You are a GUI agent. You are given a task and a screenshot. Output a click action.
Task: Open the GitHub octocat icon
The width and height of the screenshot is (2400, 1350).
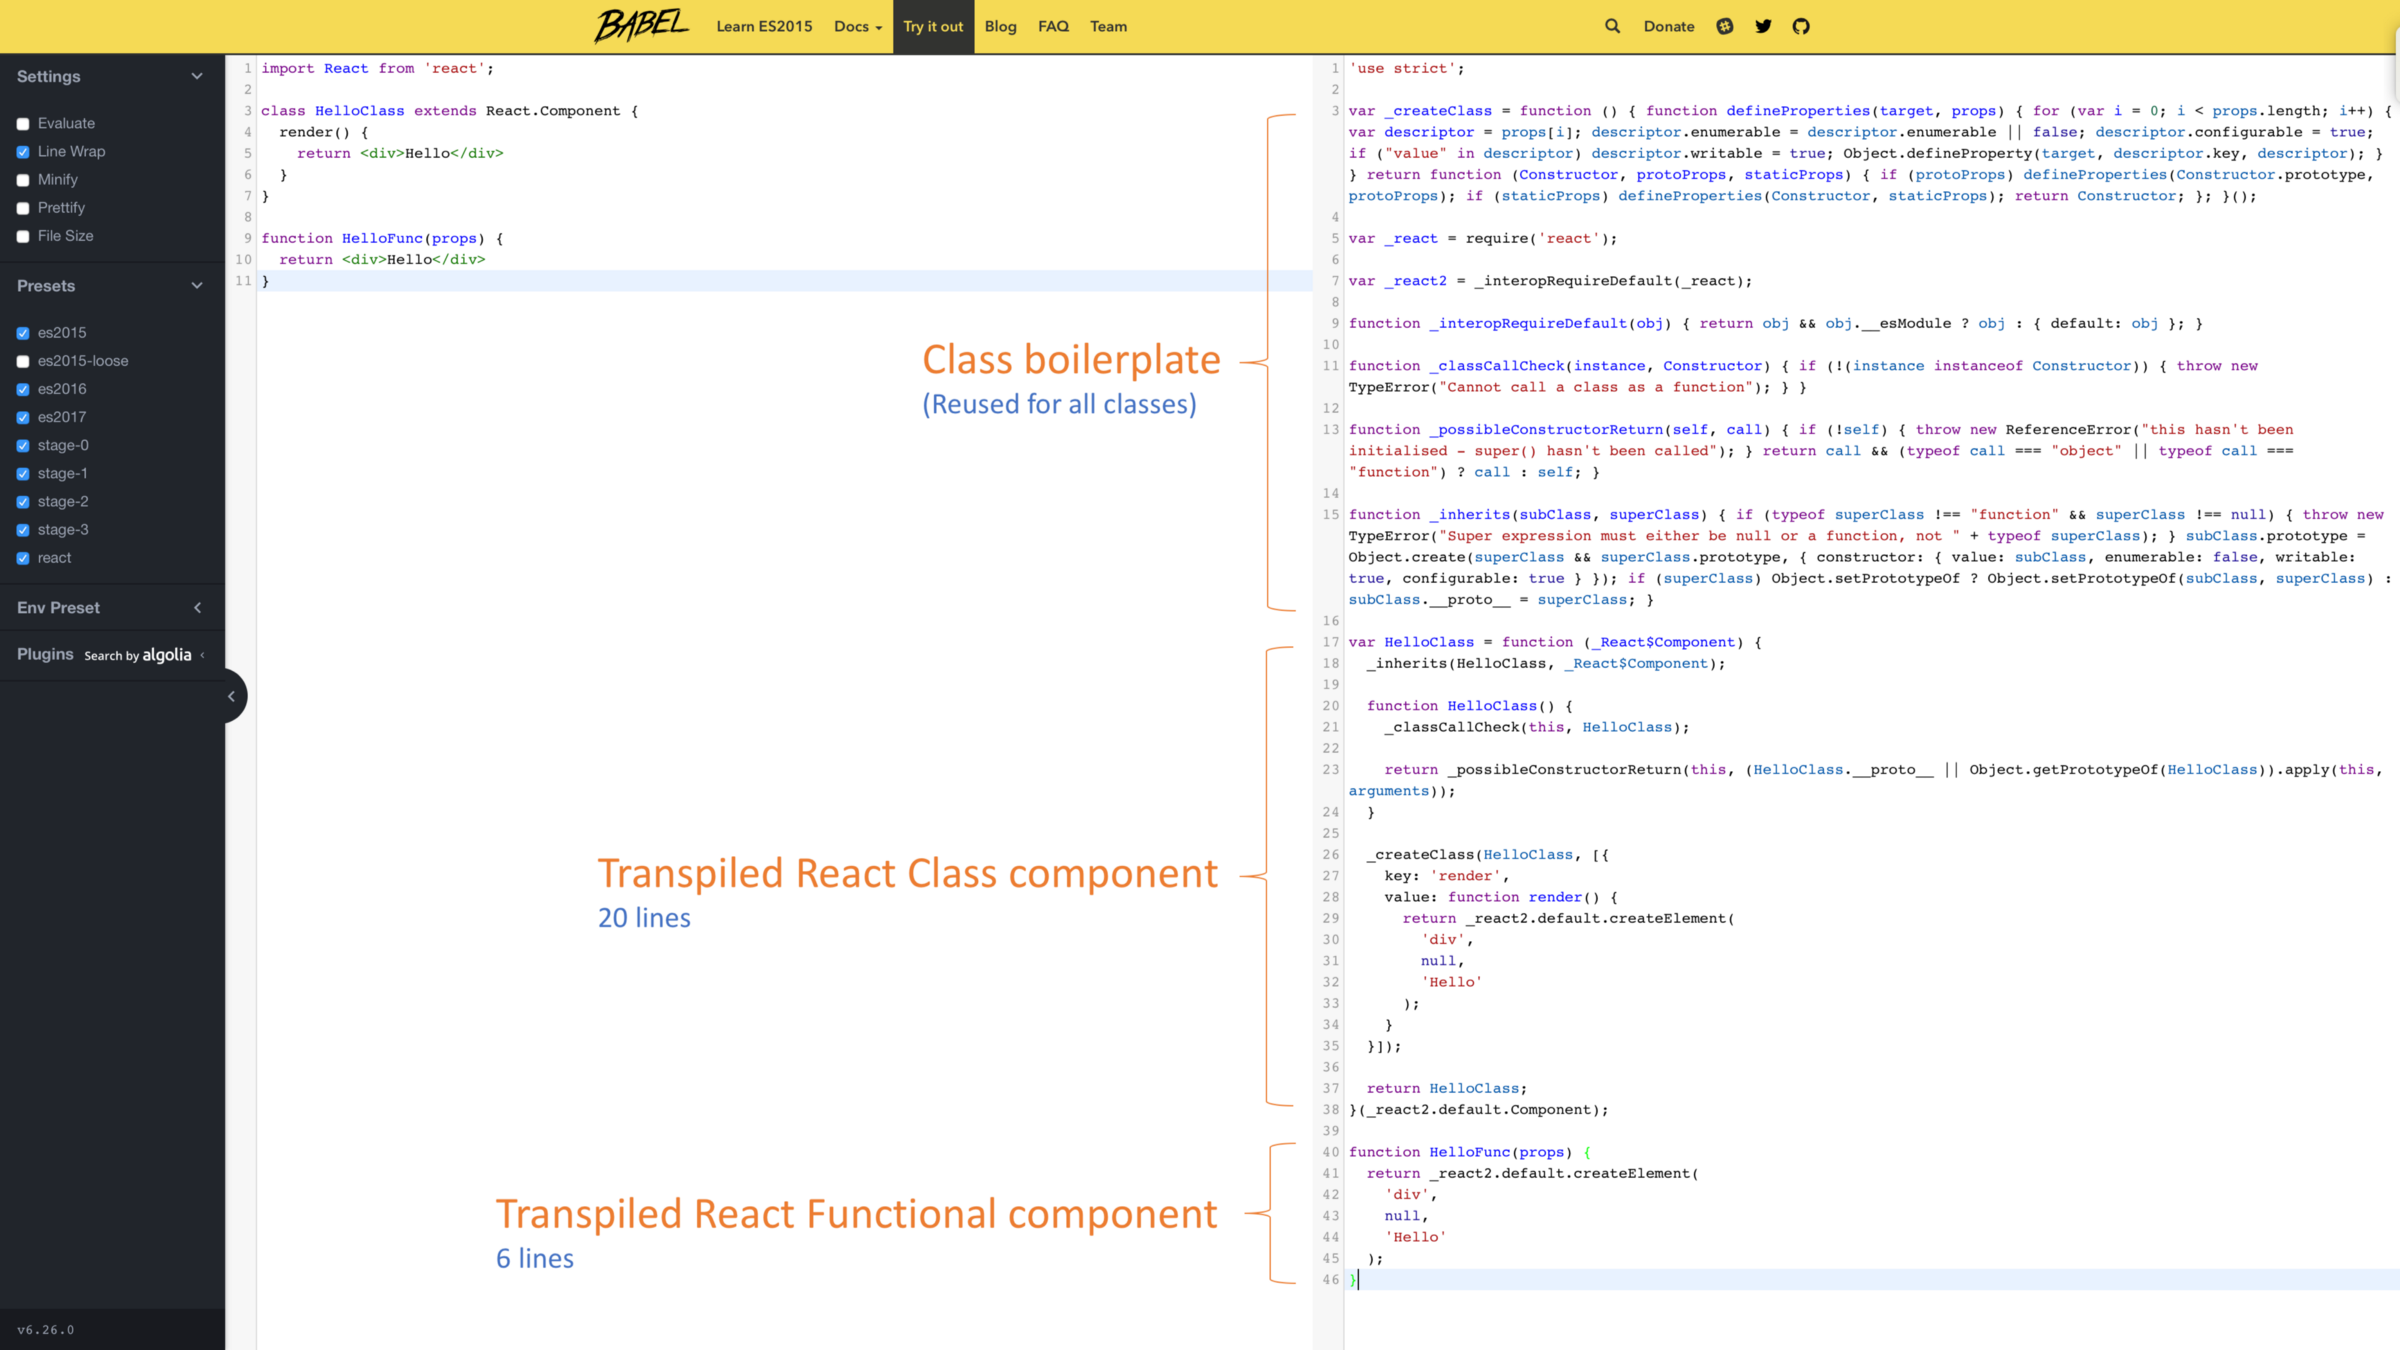pyautogui.click(x=1801, y=26)
